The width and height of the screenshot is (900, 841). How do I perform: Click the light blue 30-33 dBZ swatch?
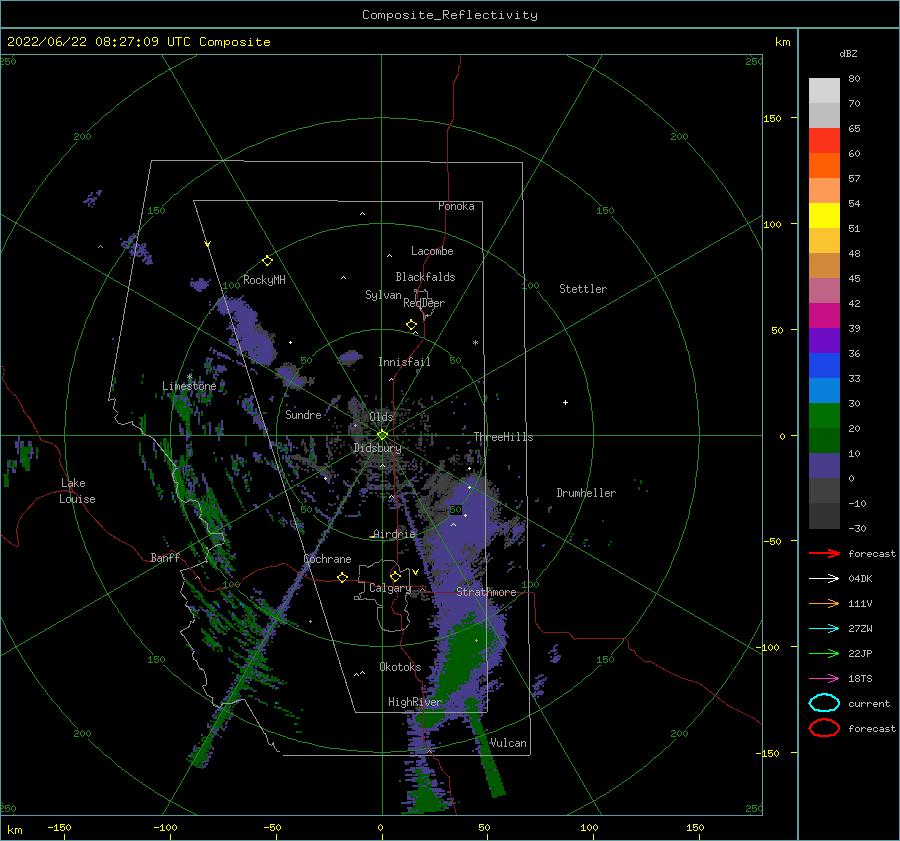824,390
